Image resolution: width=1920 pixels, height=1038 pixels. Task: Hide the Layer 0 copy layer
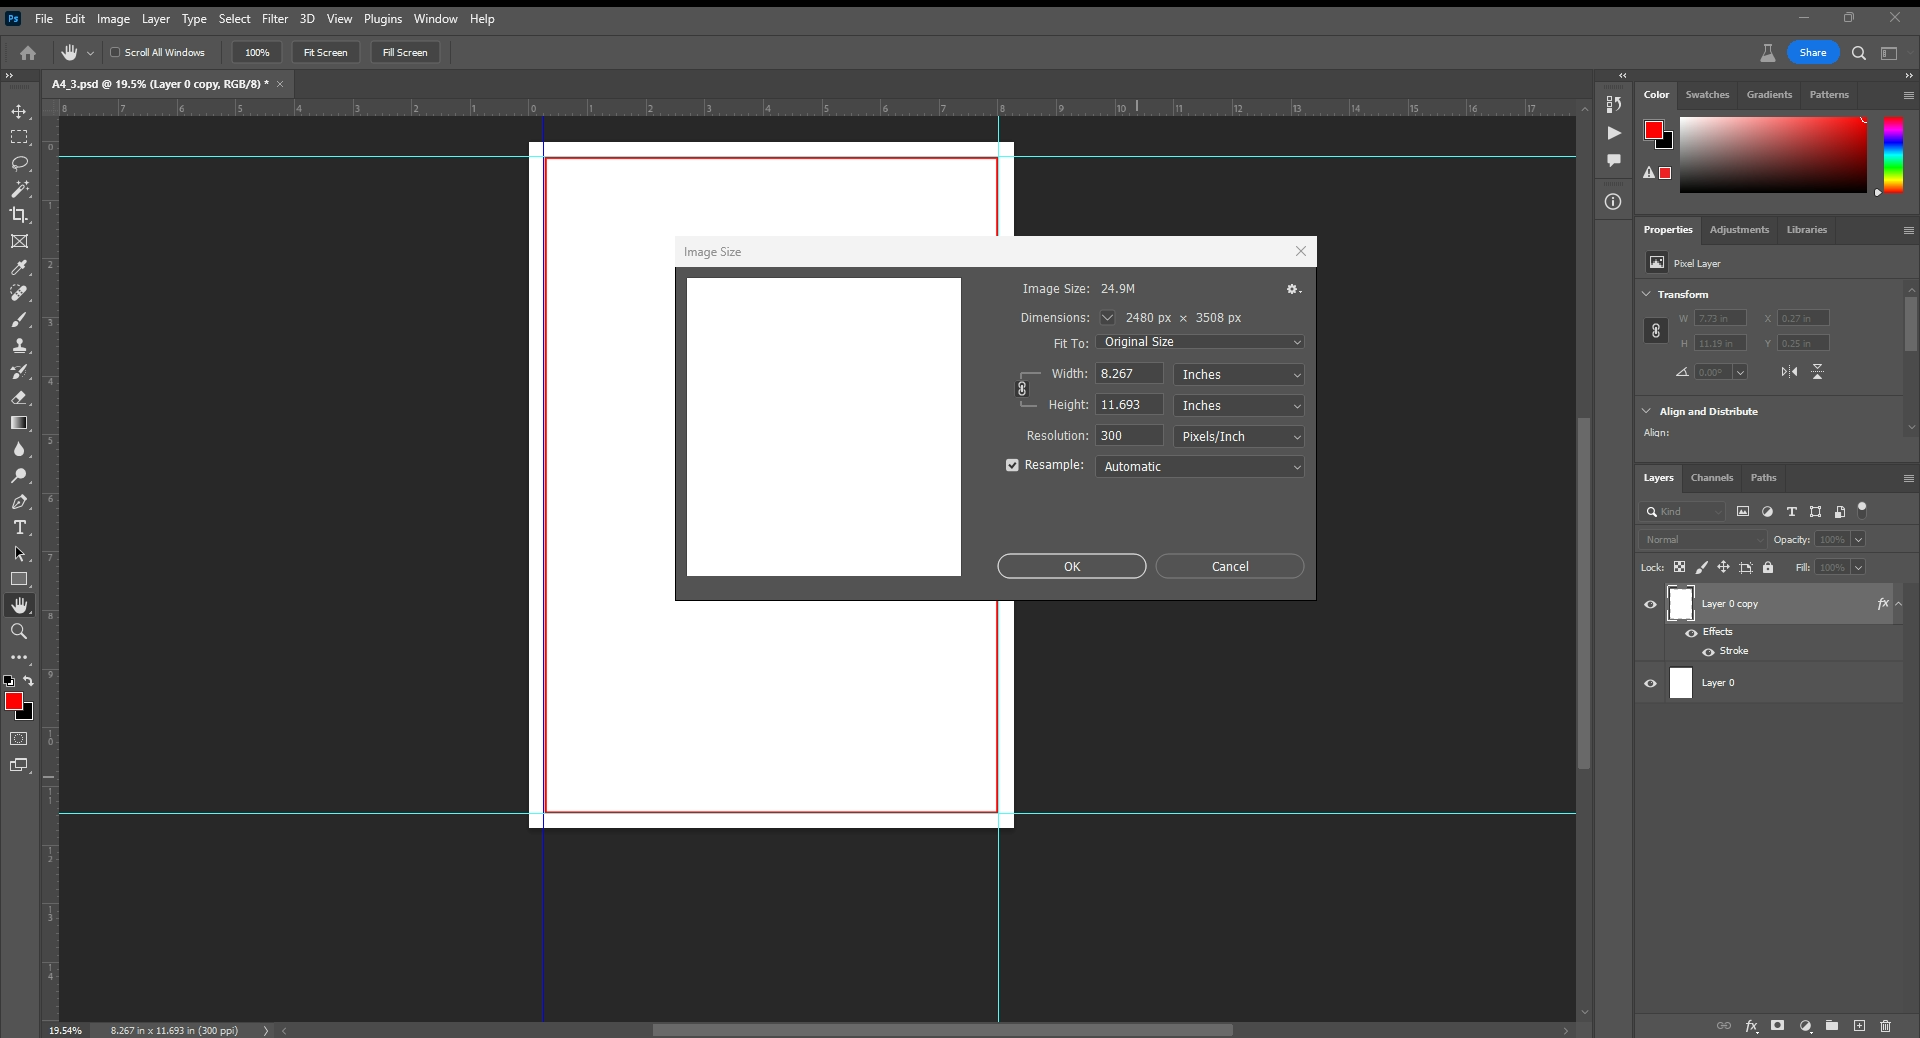point(1649,604)
